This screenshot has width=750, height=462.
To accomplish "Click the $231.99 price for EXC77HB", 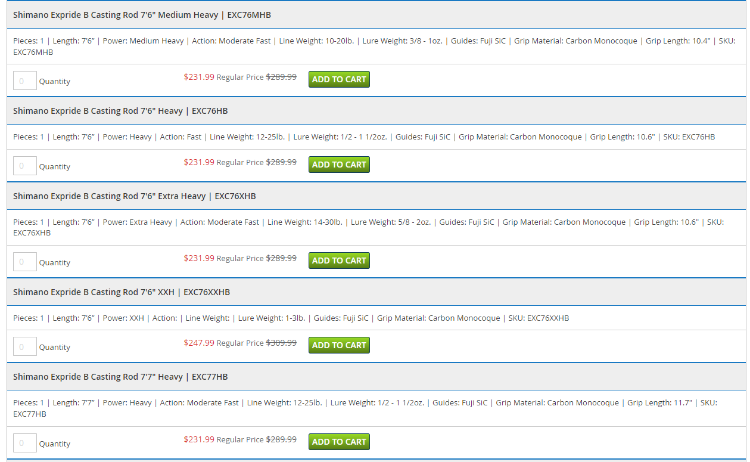I will tap(199, 440).
